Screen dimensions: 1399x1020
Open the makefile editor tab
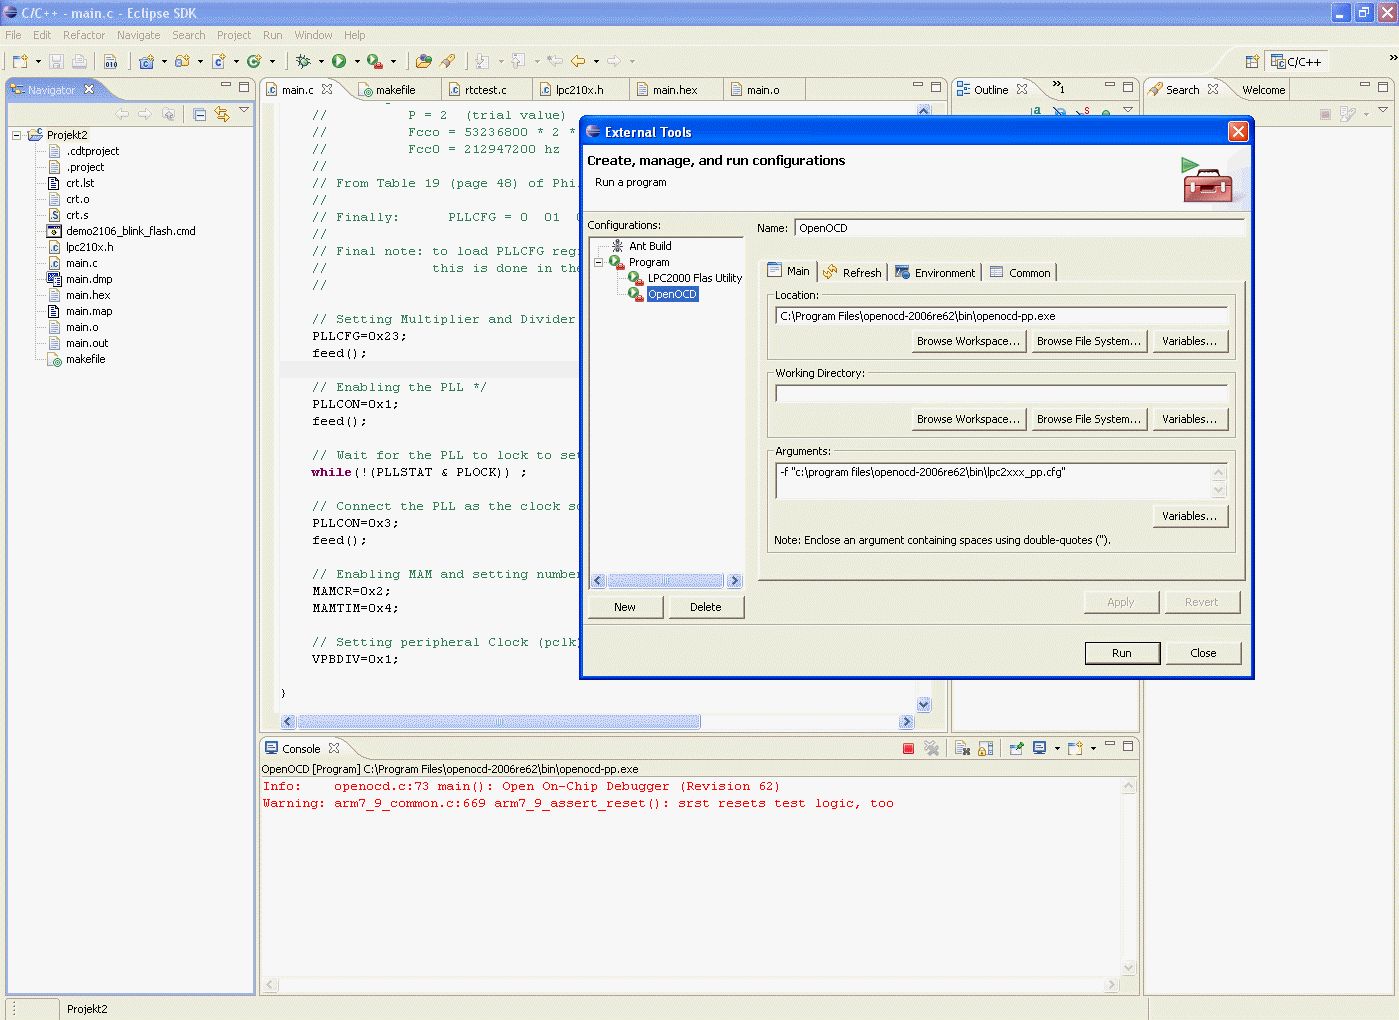[x=394, y=90]
